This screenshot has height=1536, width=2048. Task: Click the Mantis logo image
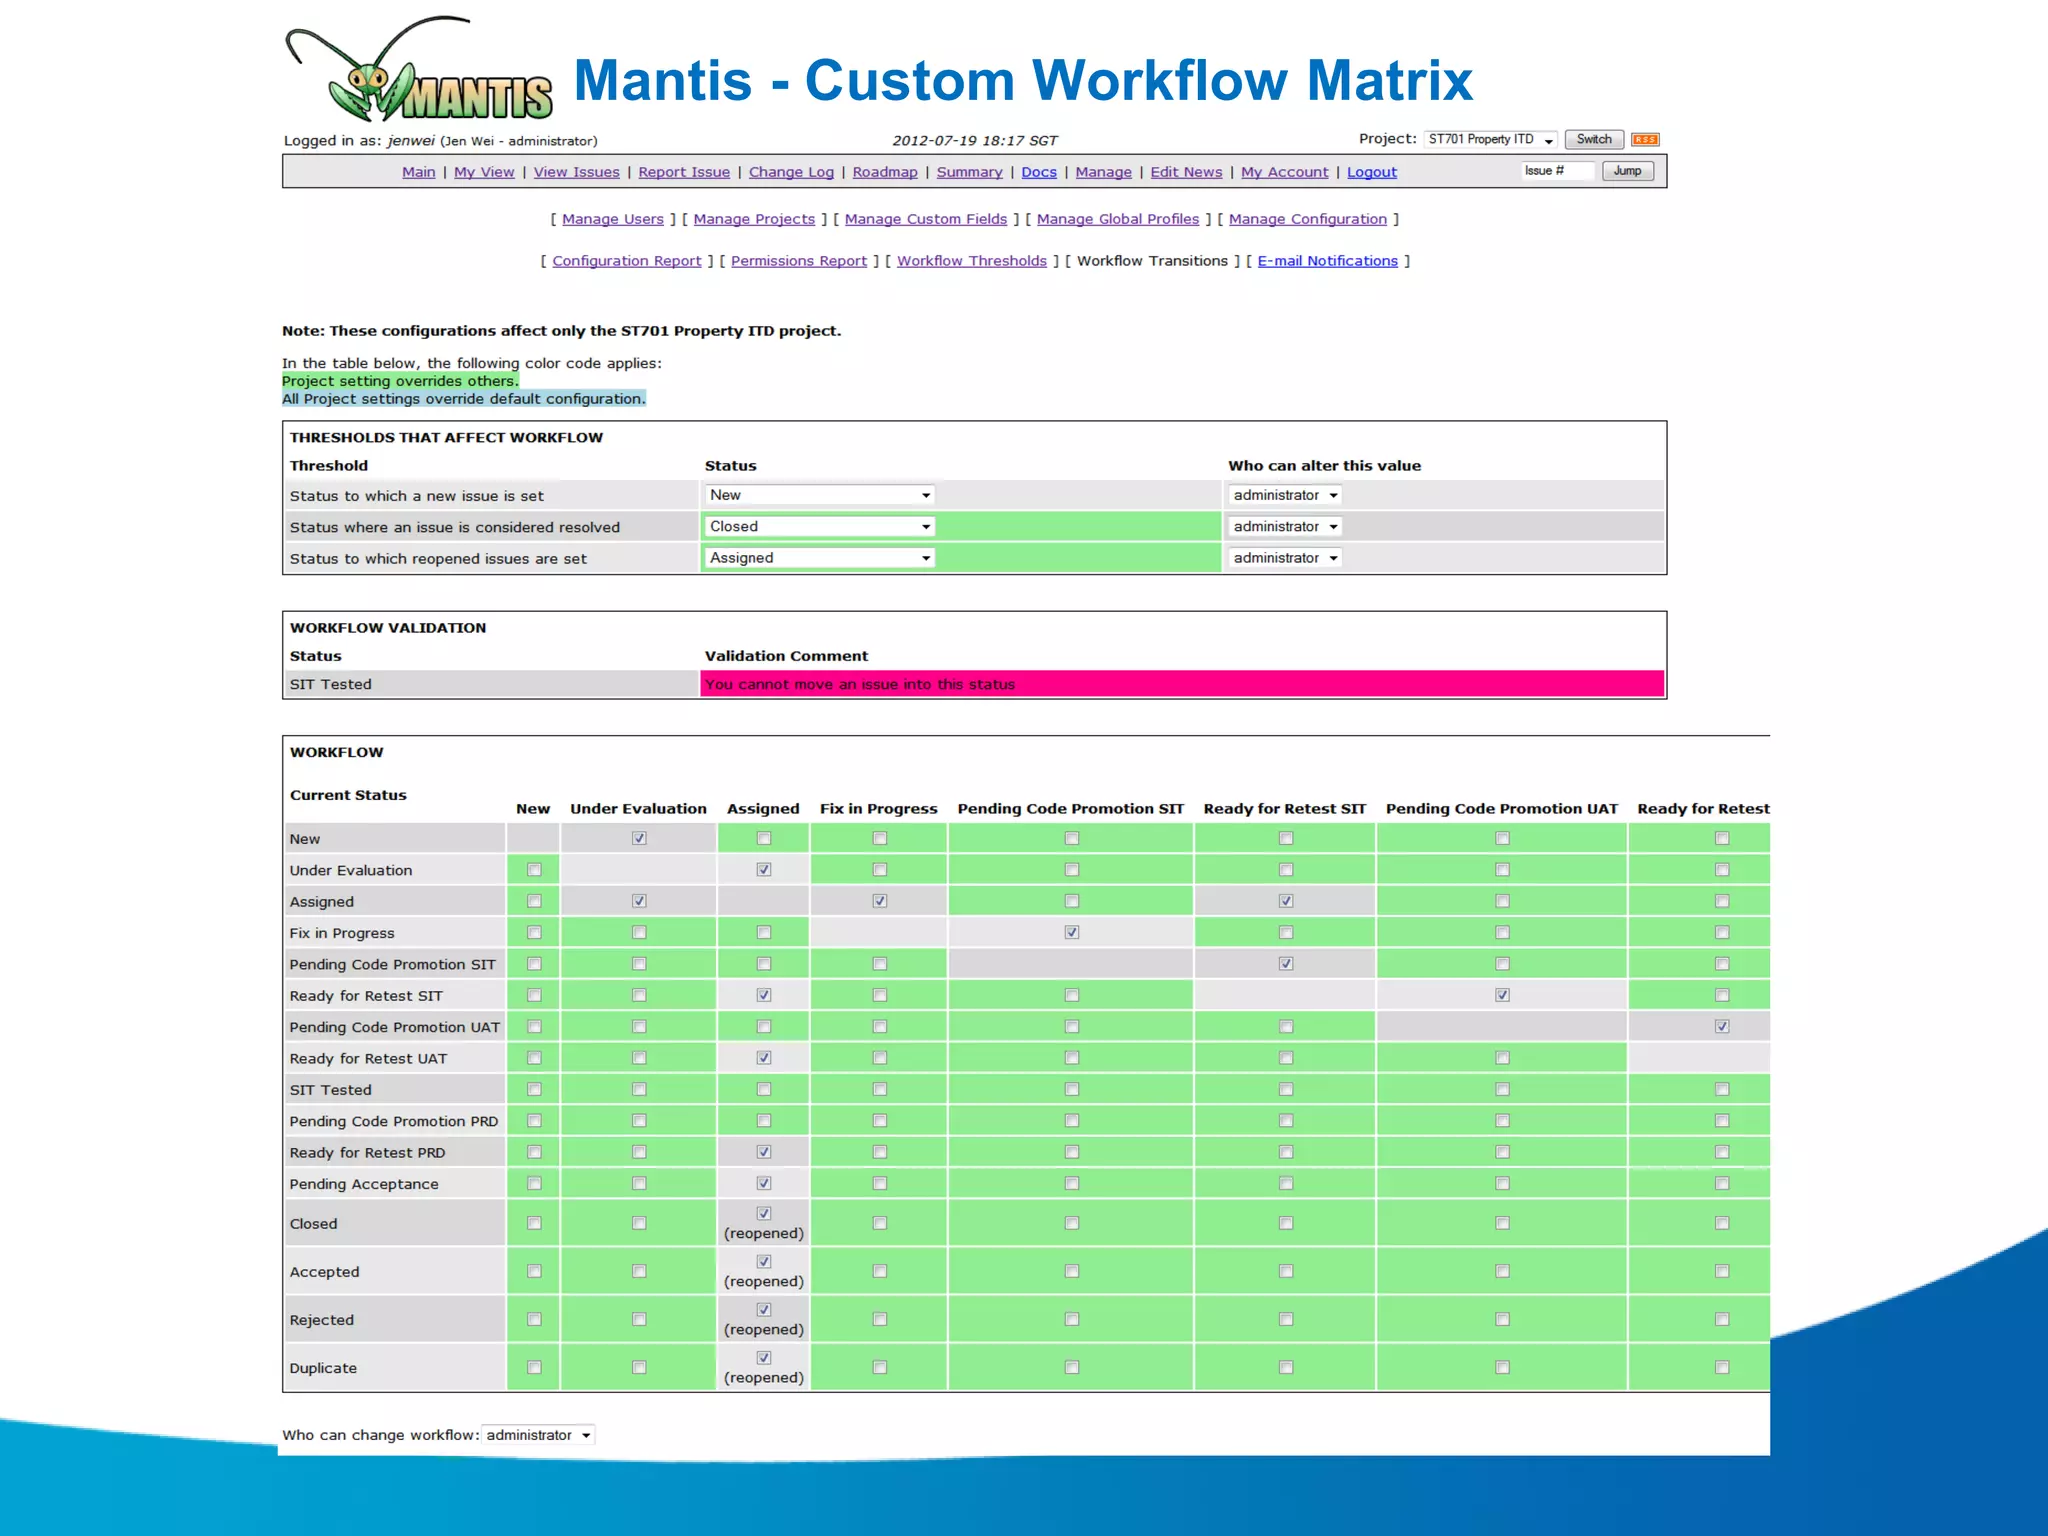coord(419,69)
